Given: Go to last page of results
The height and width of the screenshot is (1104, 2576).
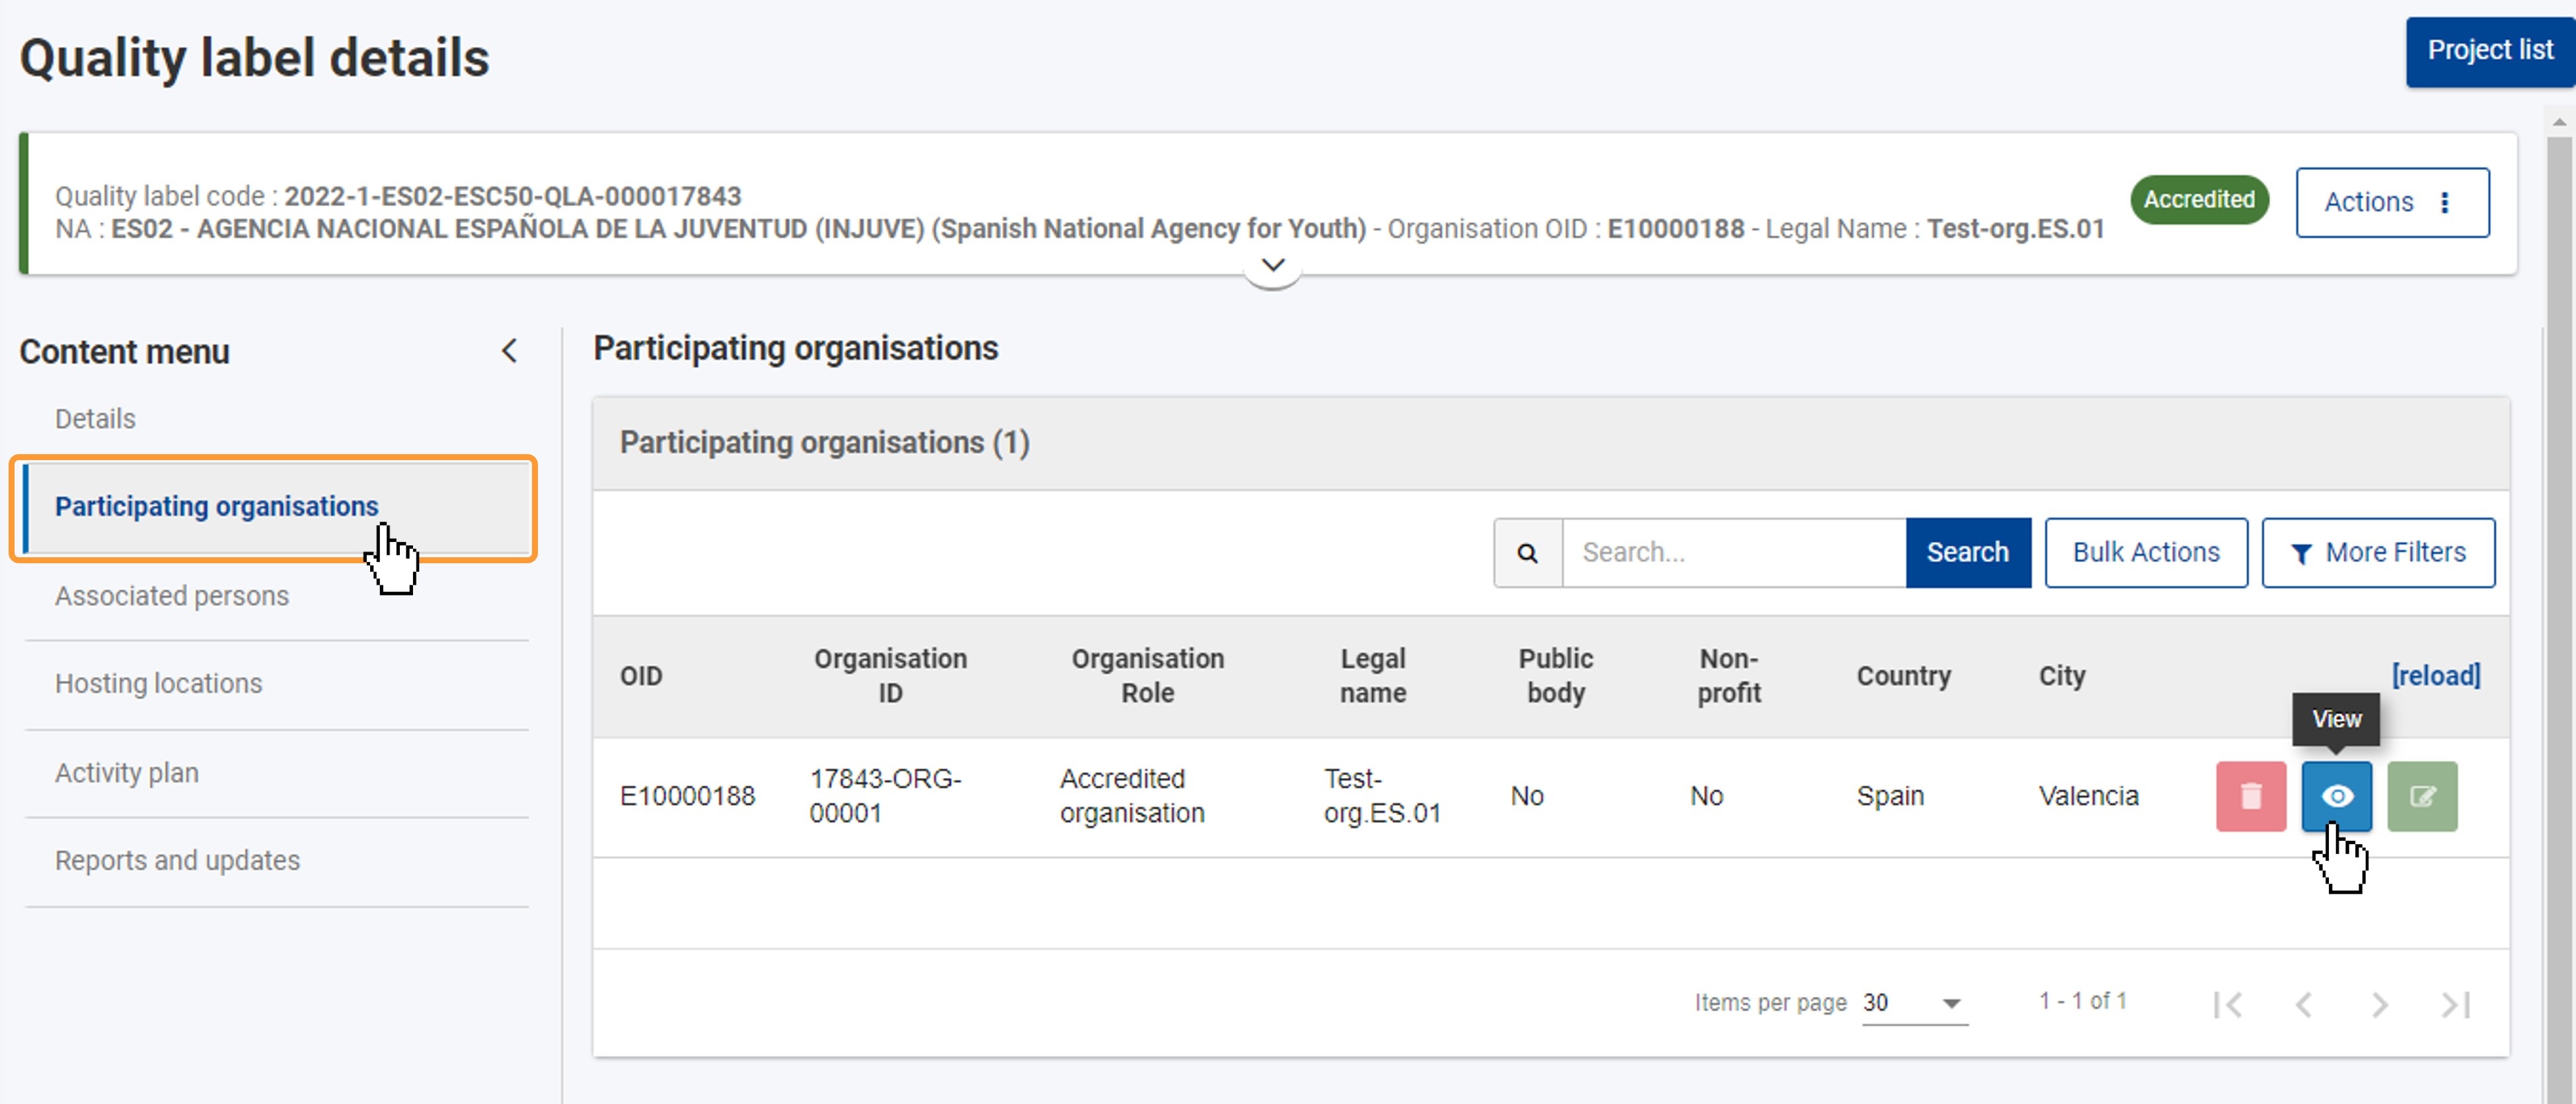Looking at the screenshot, I should tap(2455, 1004).
